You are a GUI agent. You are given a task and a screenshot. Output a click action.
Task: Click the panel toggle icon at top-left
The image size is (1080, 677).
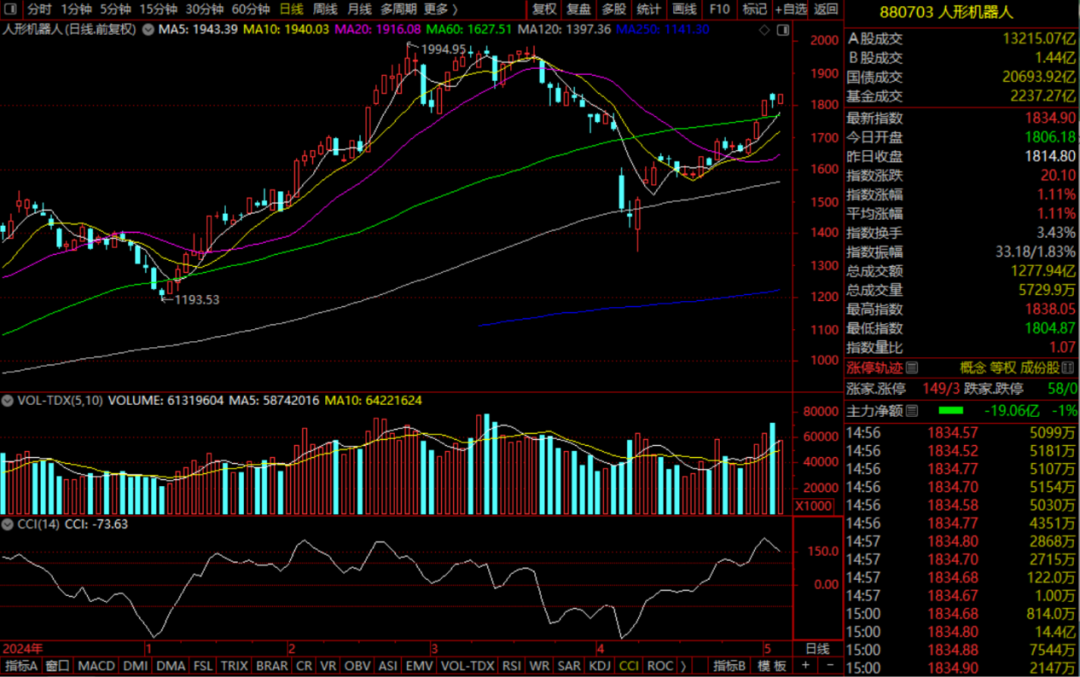pos(10,9)
